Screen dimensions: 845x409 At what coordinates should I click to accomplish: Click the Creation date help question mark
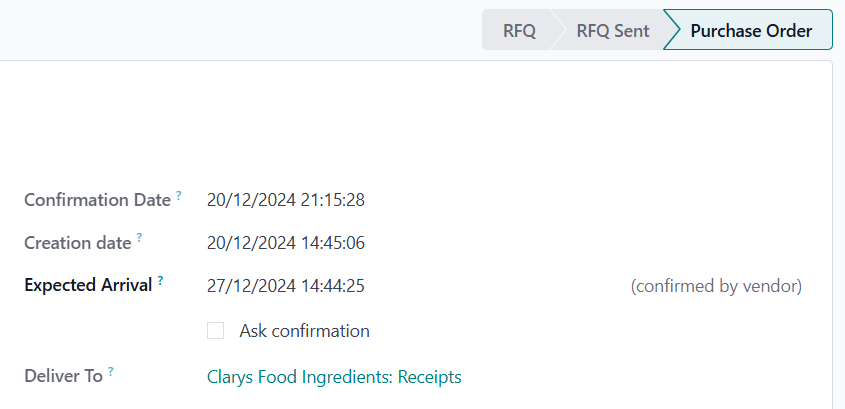[x=139, y=239]
